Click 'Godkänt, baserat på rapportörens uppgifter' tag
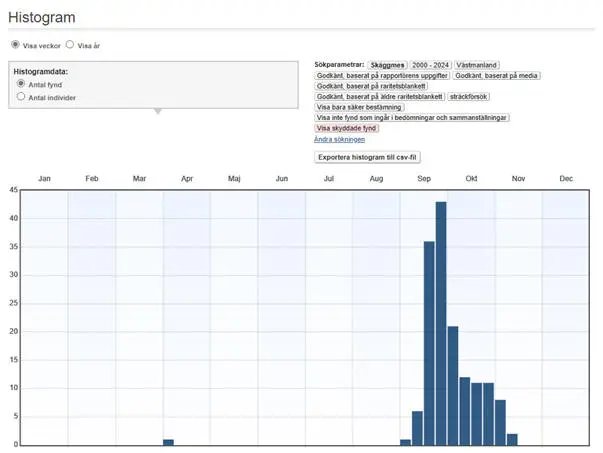603x453 pixels. tap(381, 75)
